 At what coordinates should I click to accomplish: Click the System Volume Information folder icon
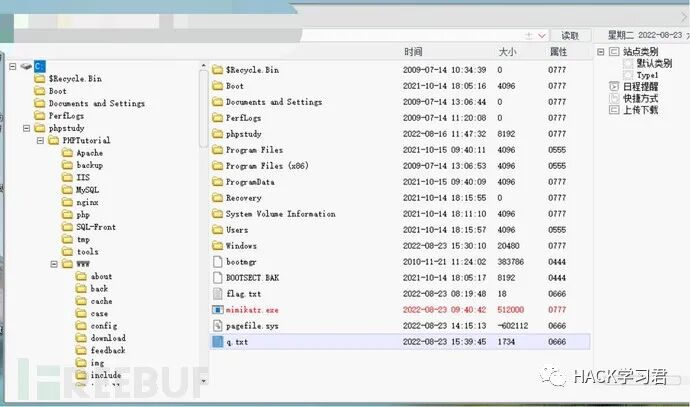(217, 214)
